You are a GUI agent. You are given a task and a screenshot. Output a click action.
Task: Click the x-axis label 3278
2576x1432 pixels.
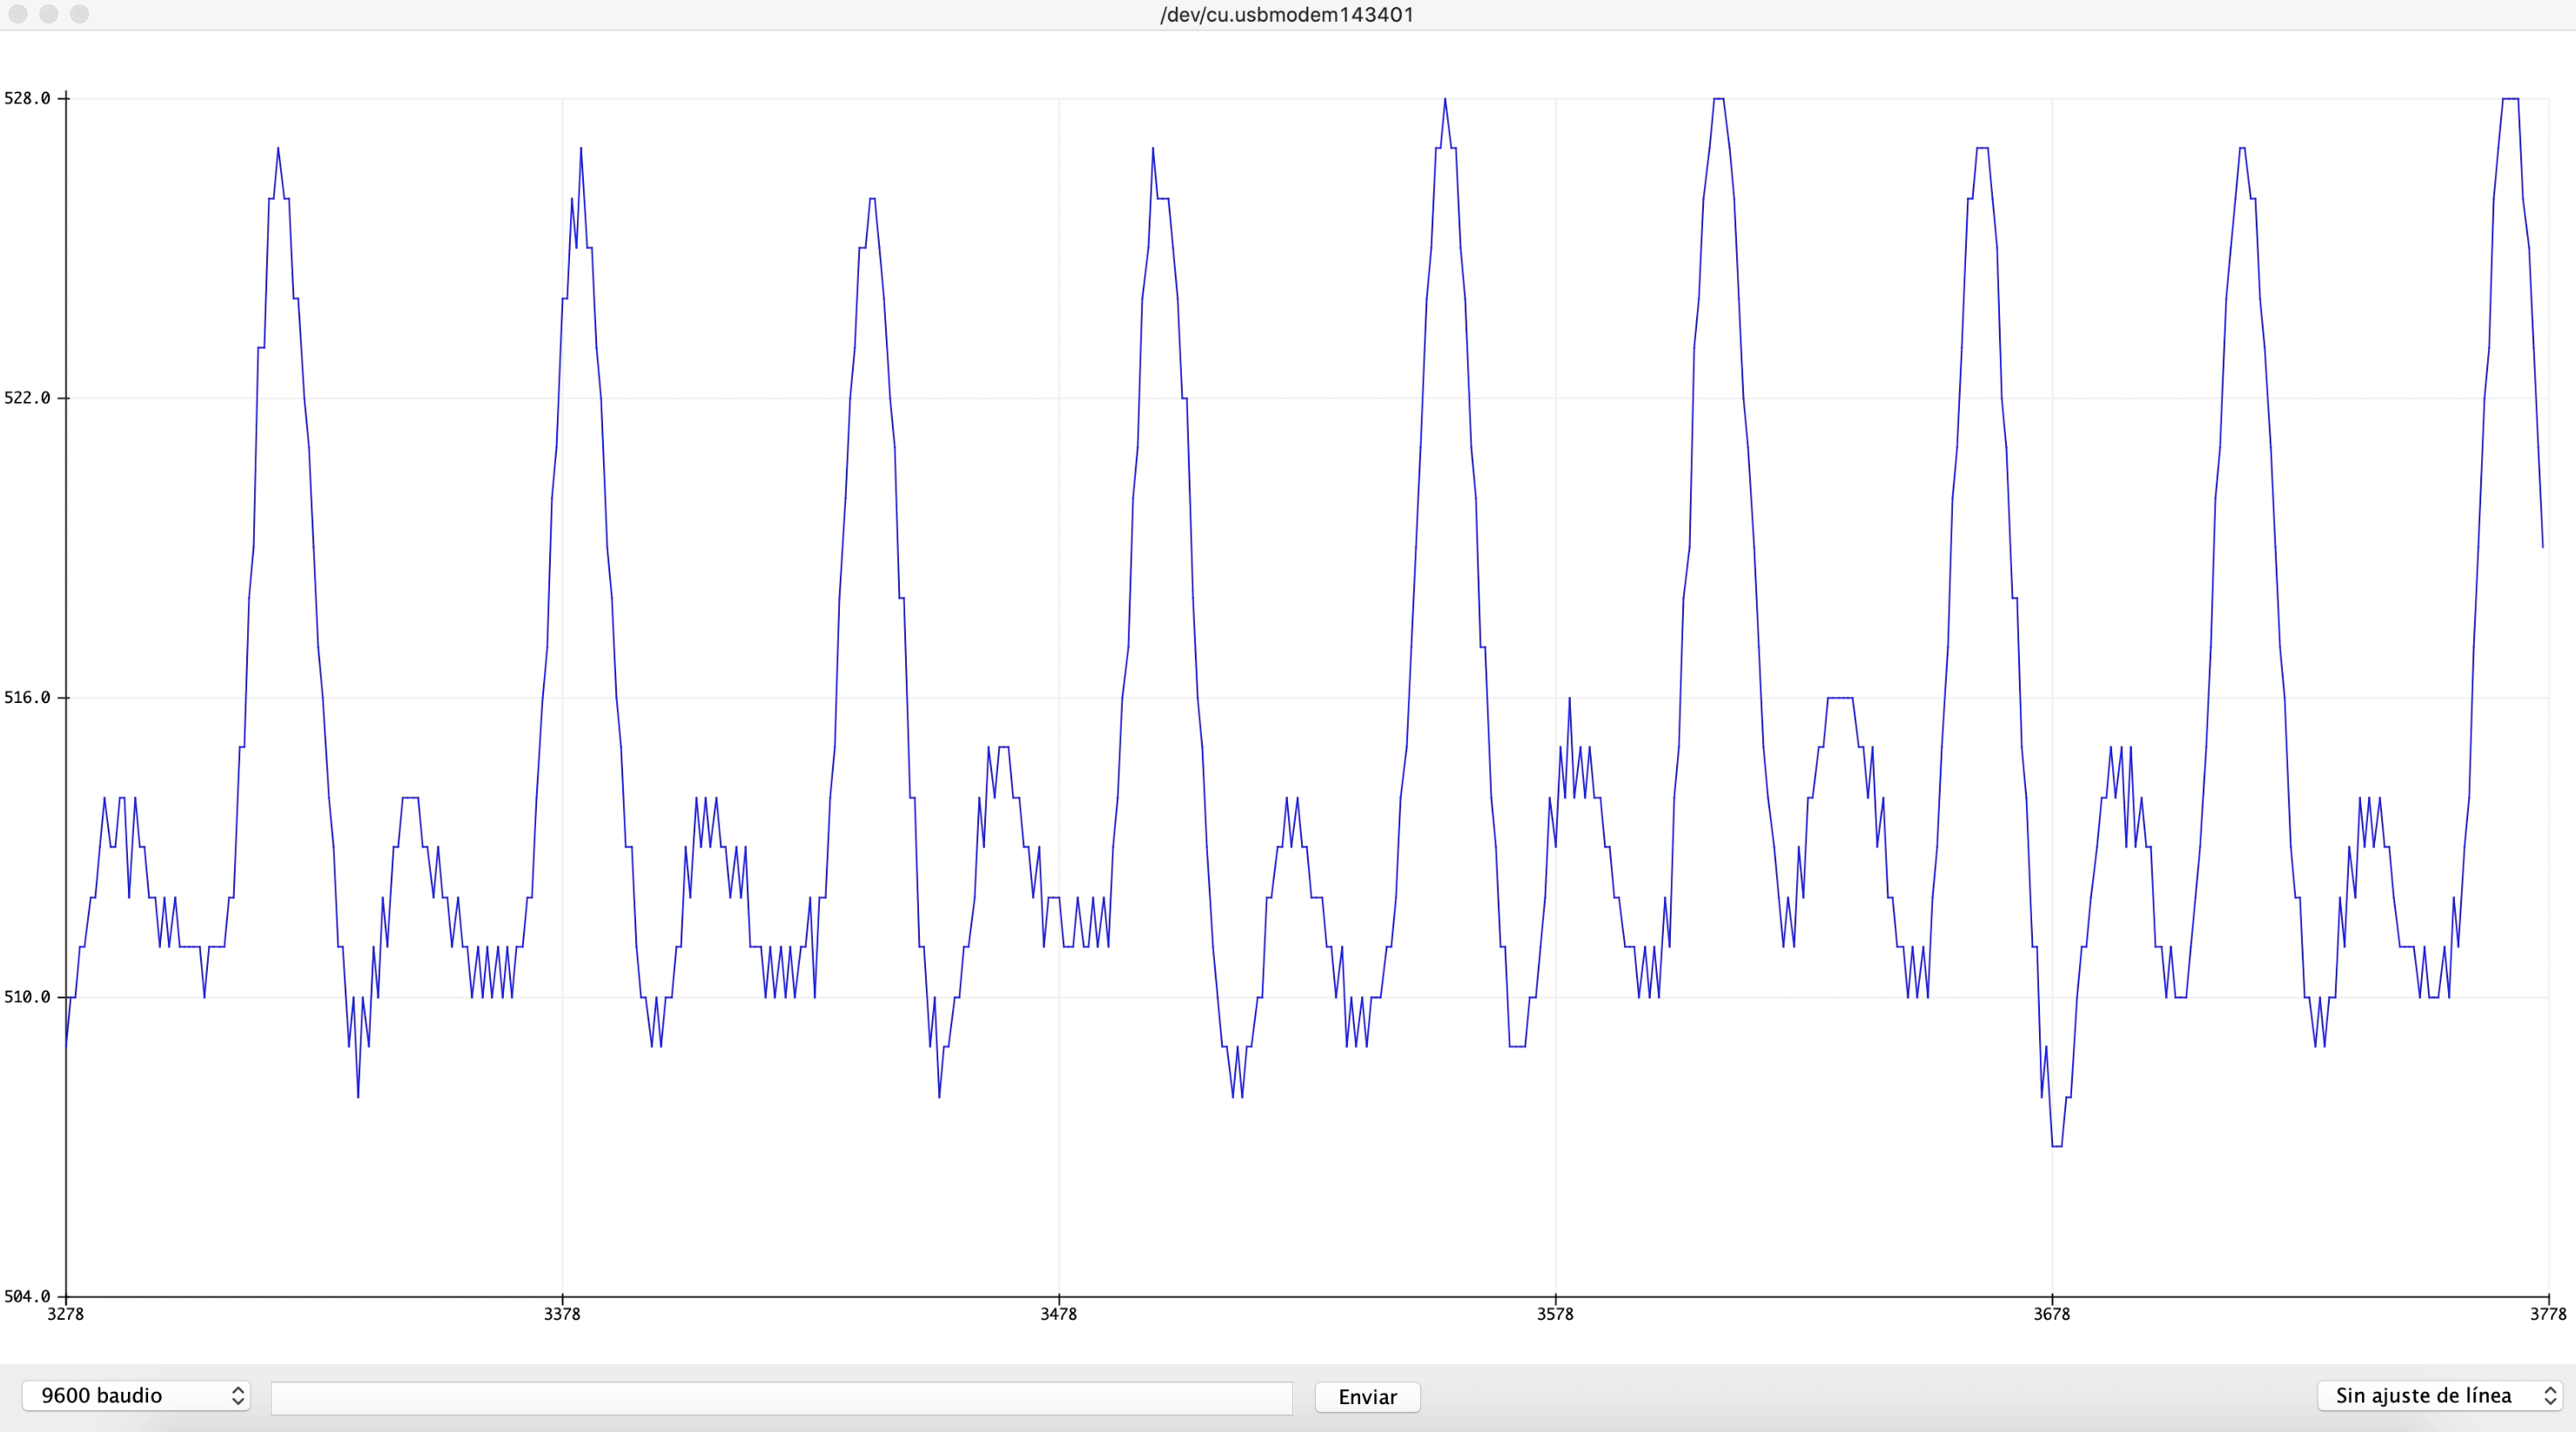coord(66,1314)
